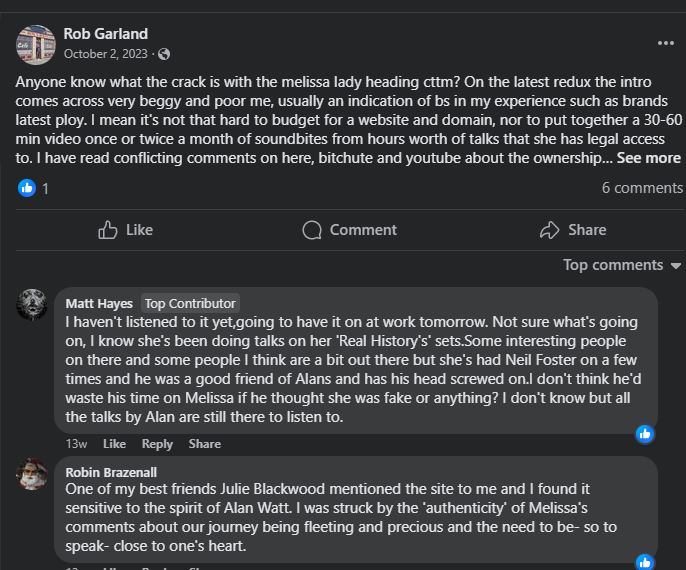
Task: Click like reaction badge on Robin Brazenall comment
Action: pyautogui.click(x=645, y=562)
